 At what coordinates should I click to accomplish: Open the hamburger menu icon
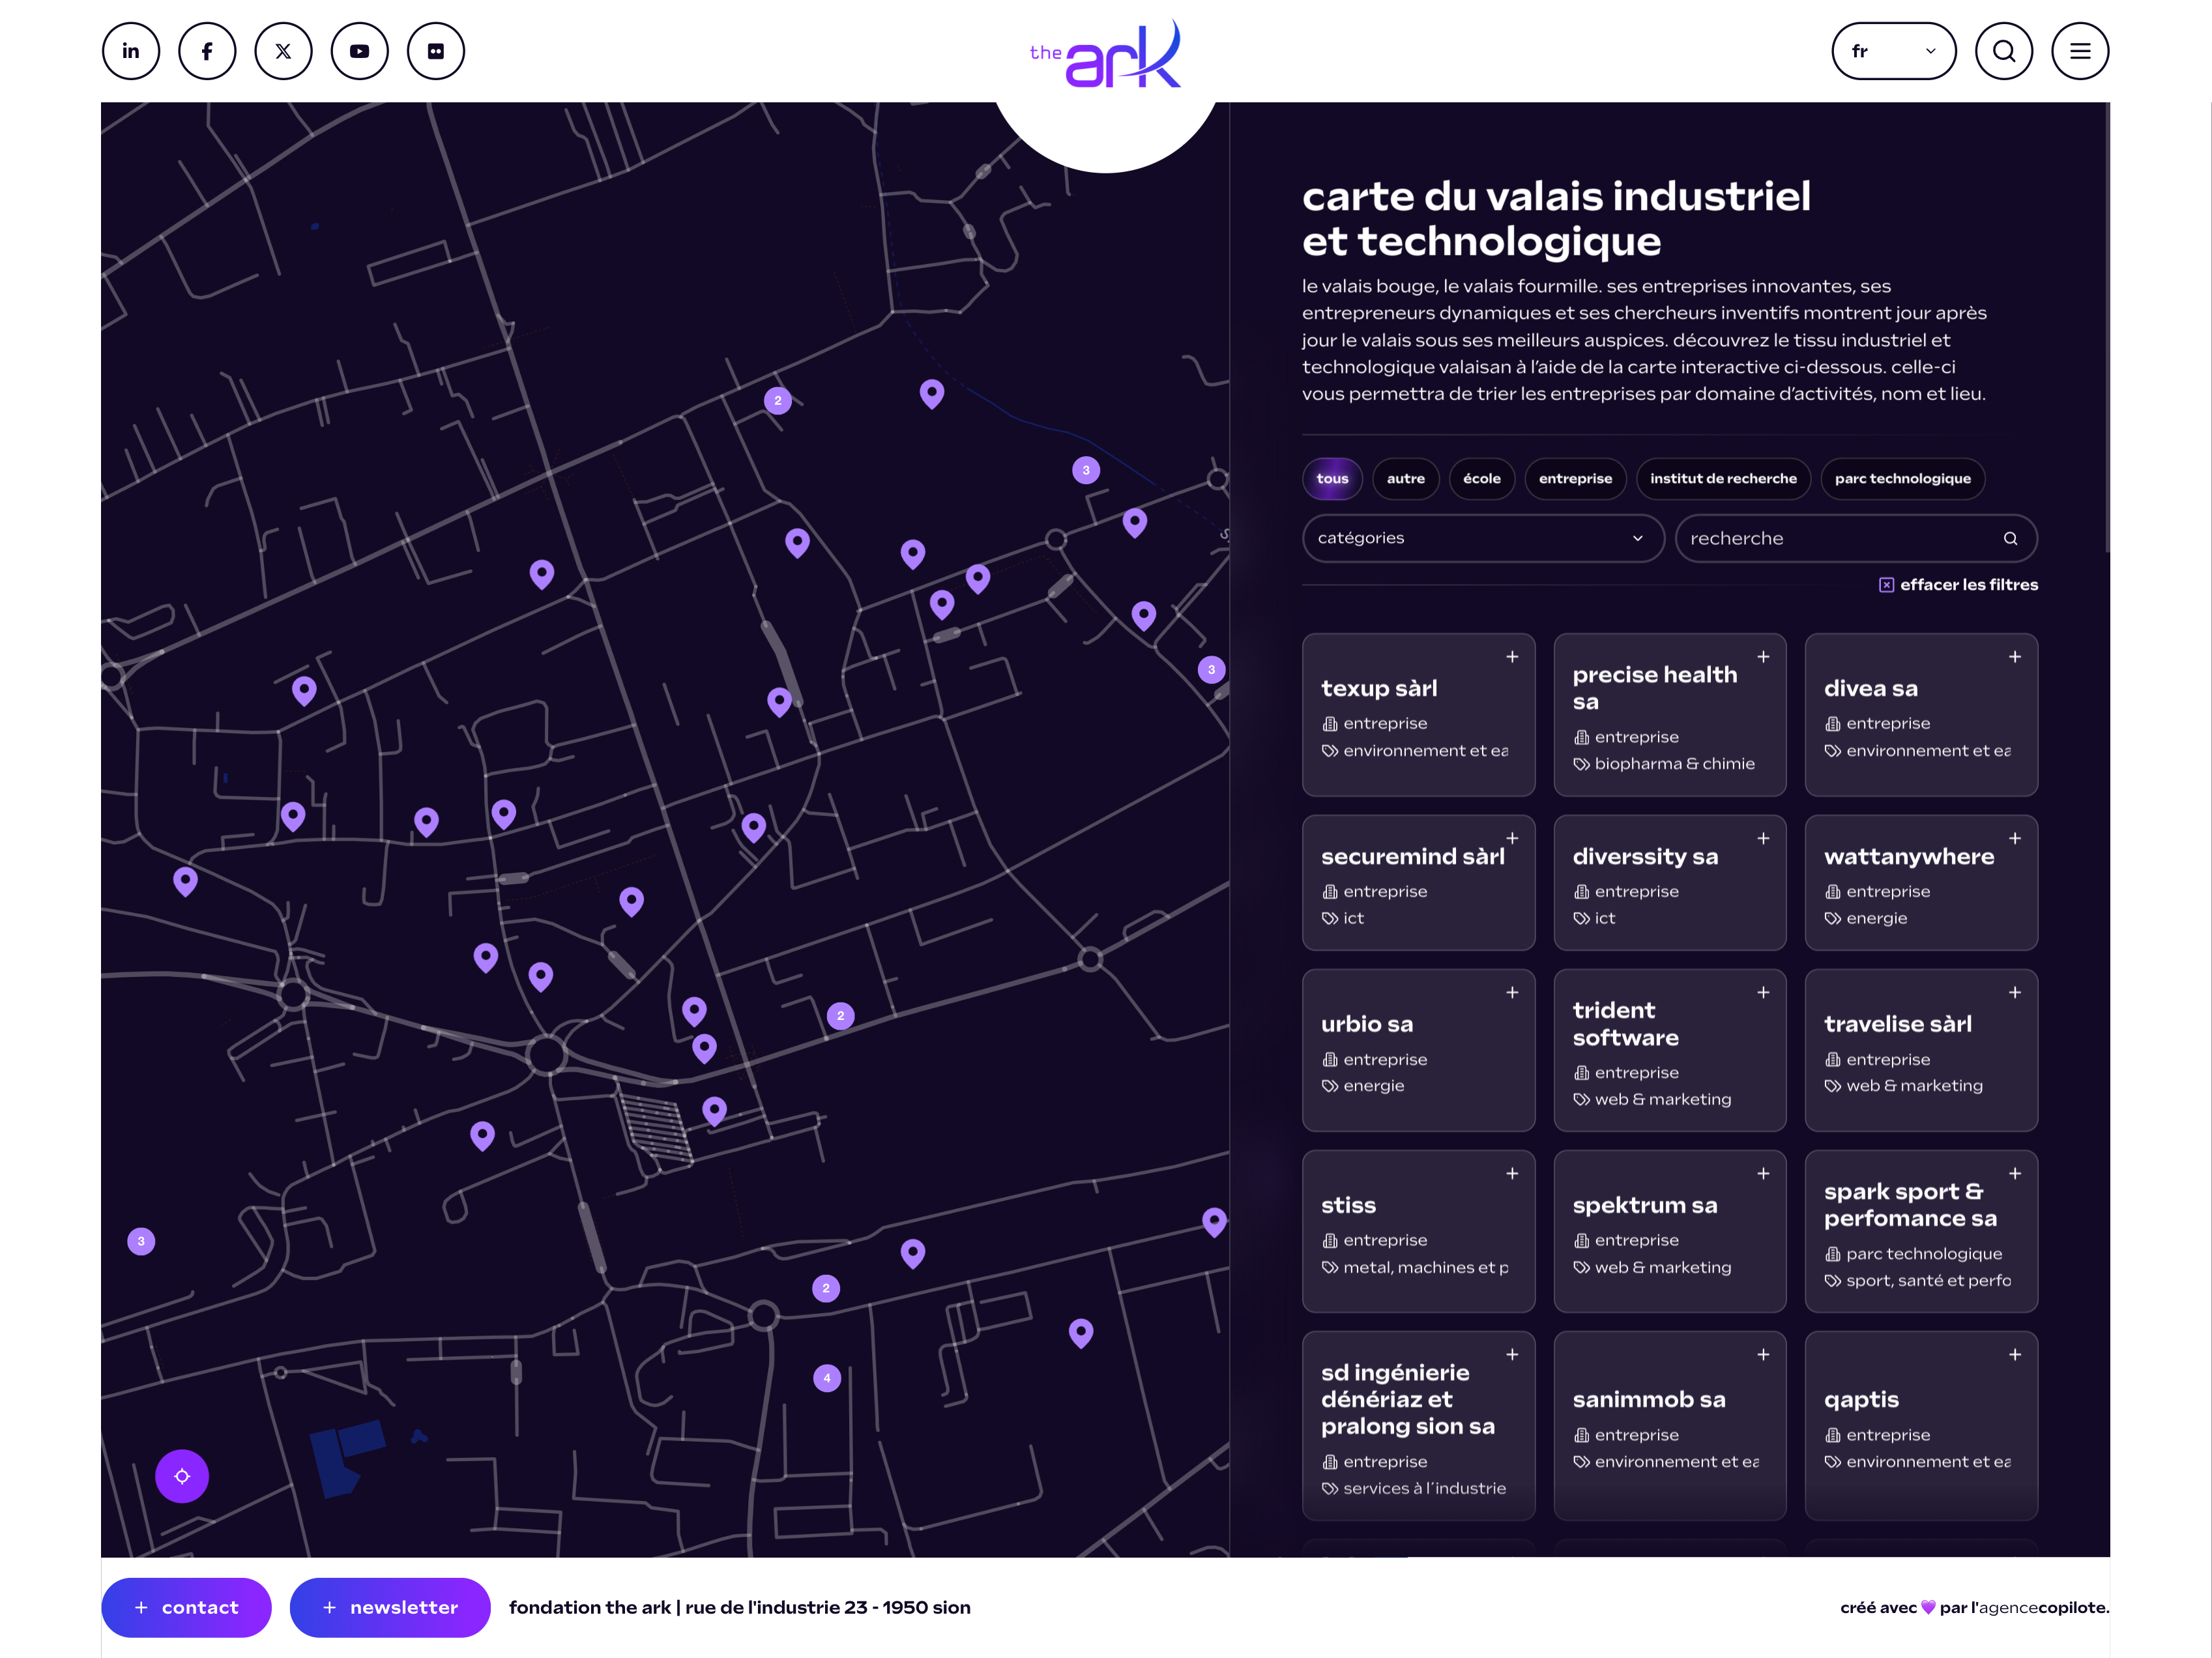2080,51
